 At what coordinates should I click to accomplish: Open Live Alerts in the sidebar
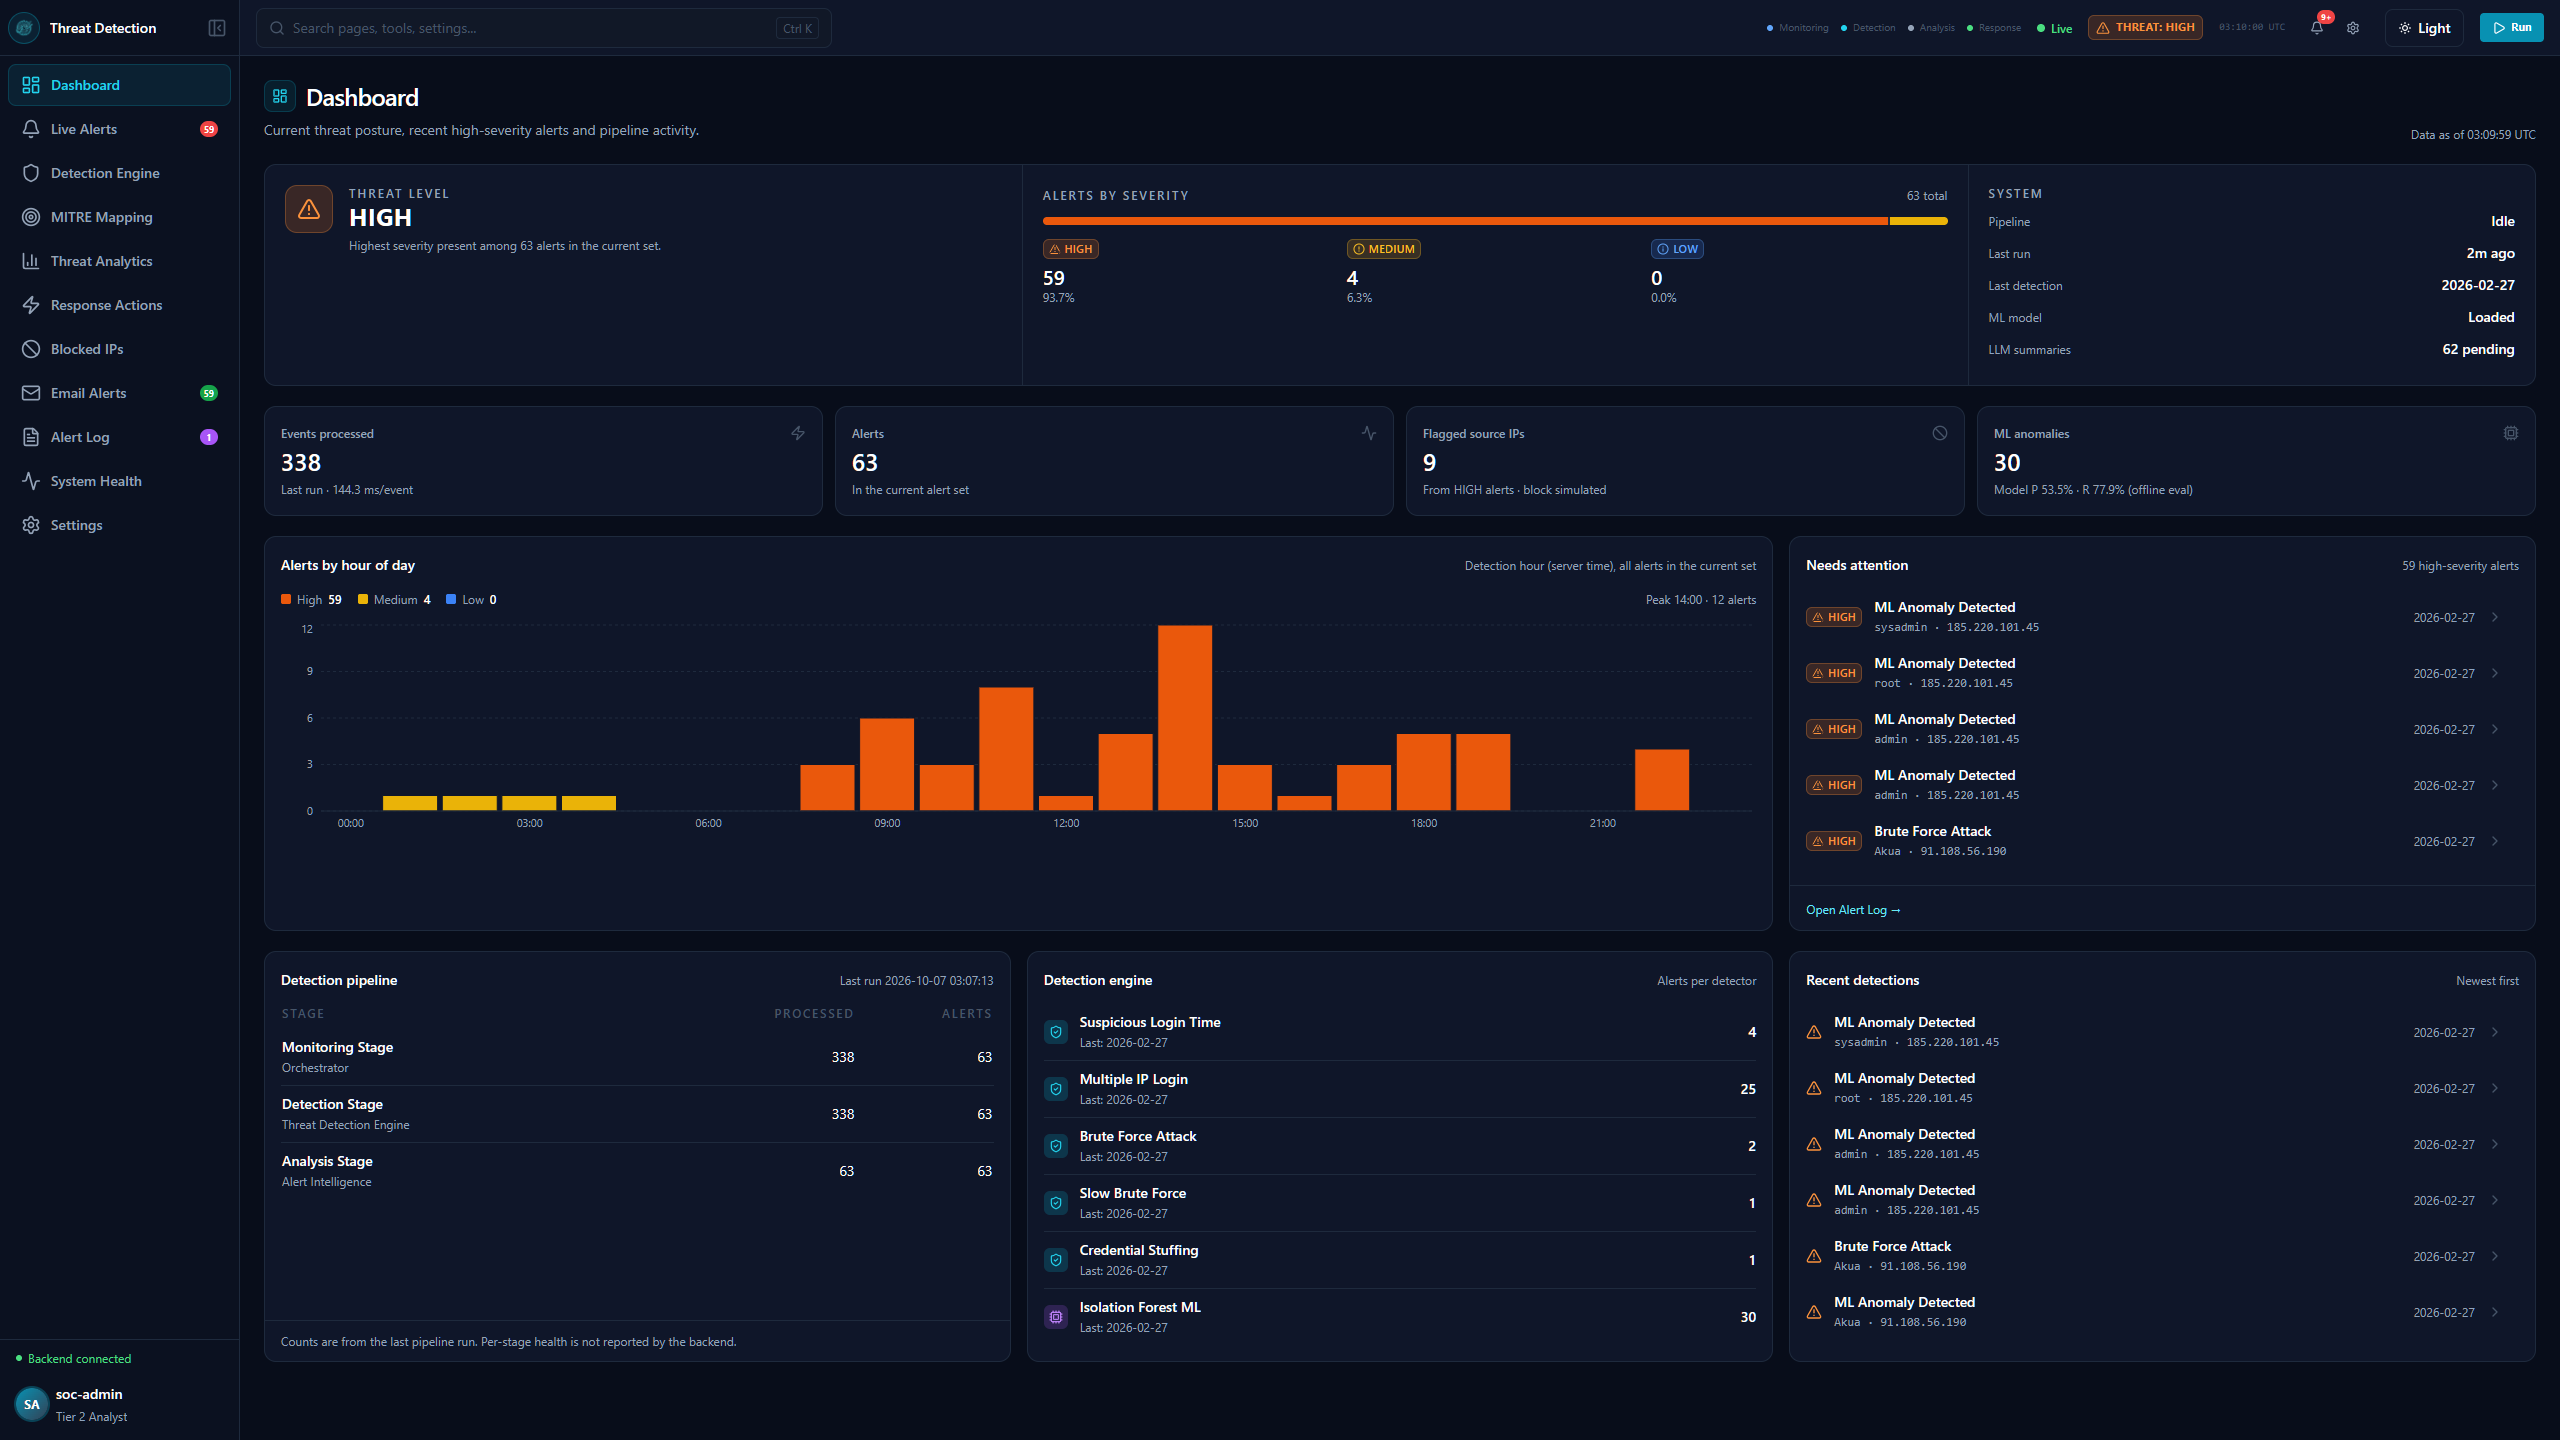click(x=119, y=129)
